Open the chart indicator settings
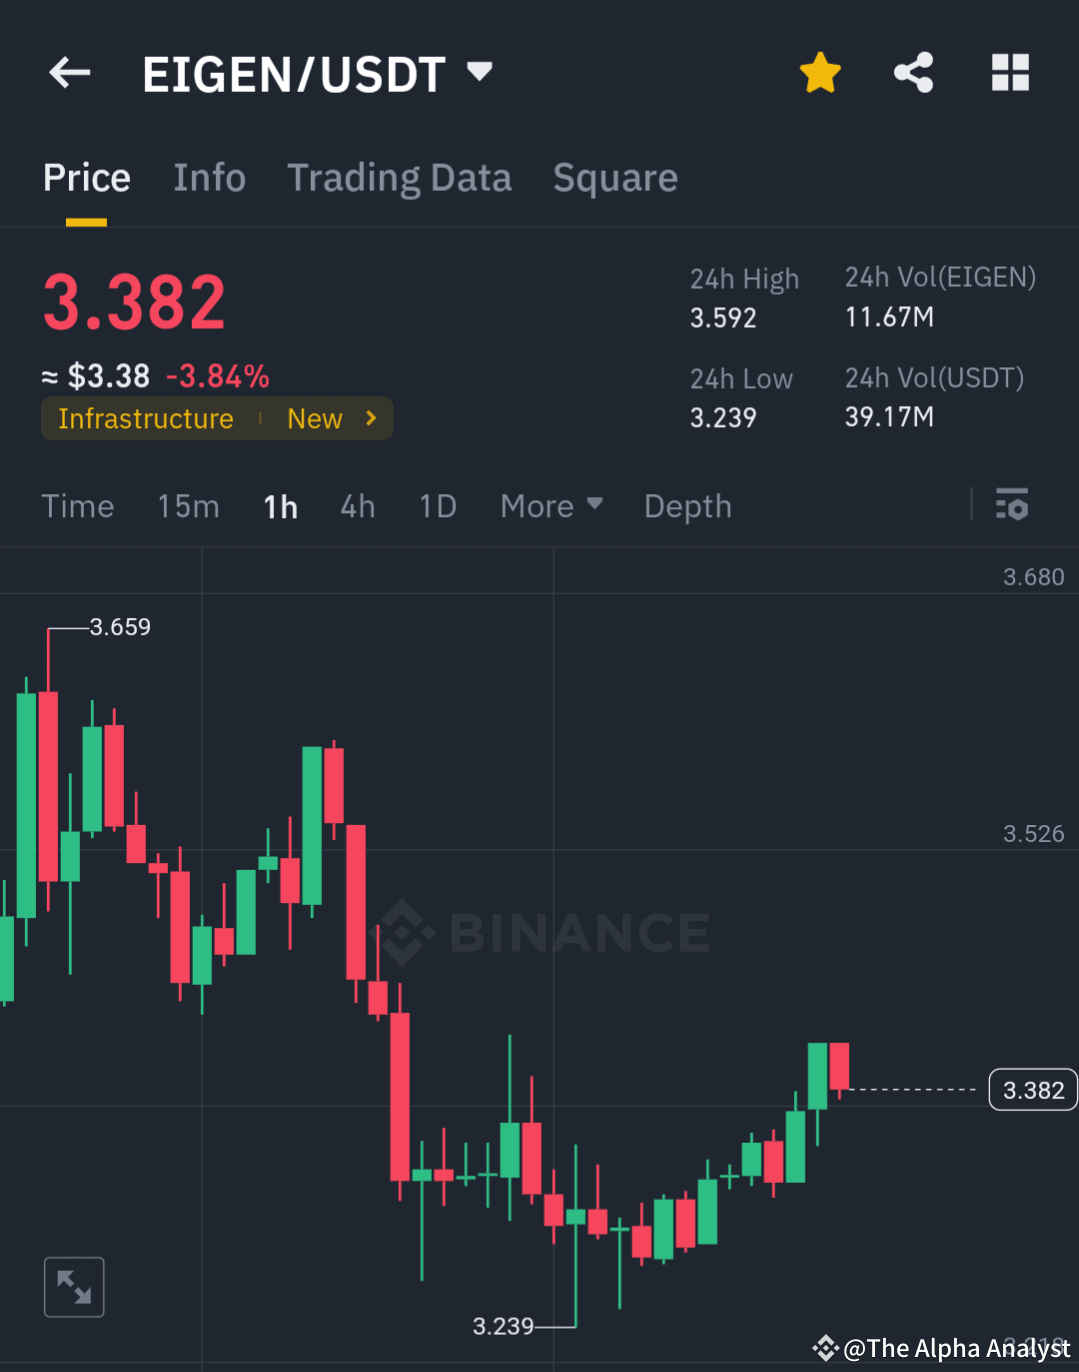1079x1372 pixels. click(x=1012, y=506)
